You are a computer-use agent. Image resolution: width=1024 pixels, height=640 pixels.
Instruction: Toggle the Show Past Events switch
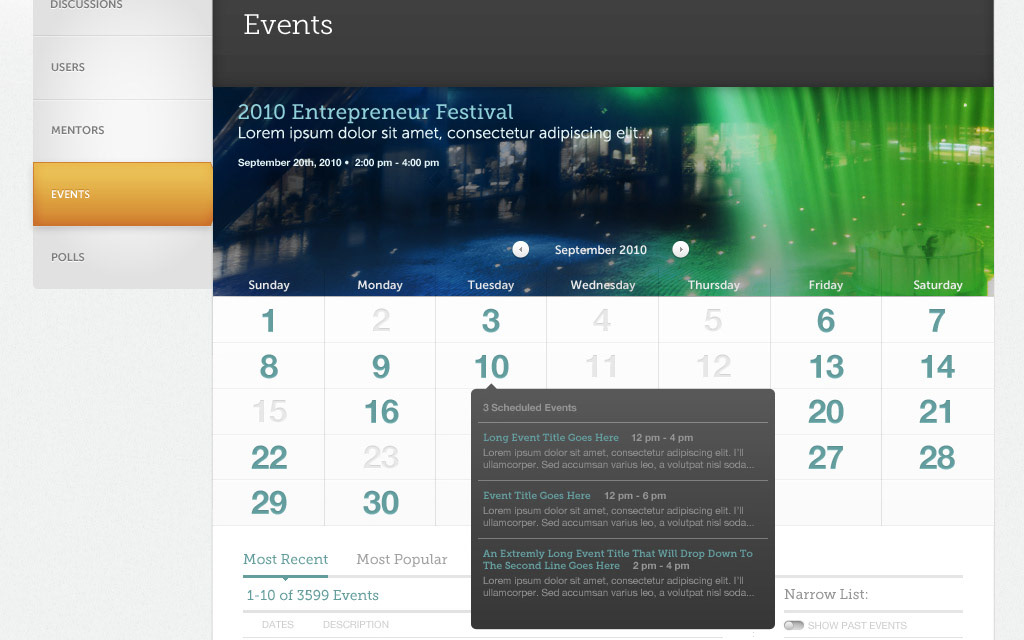pos(794,625)
